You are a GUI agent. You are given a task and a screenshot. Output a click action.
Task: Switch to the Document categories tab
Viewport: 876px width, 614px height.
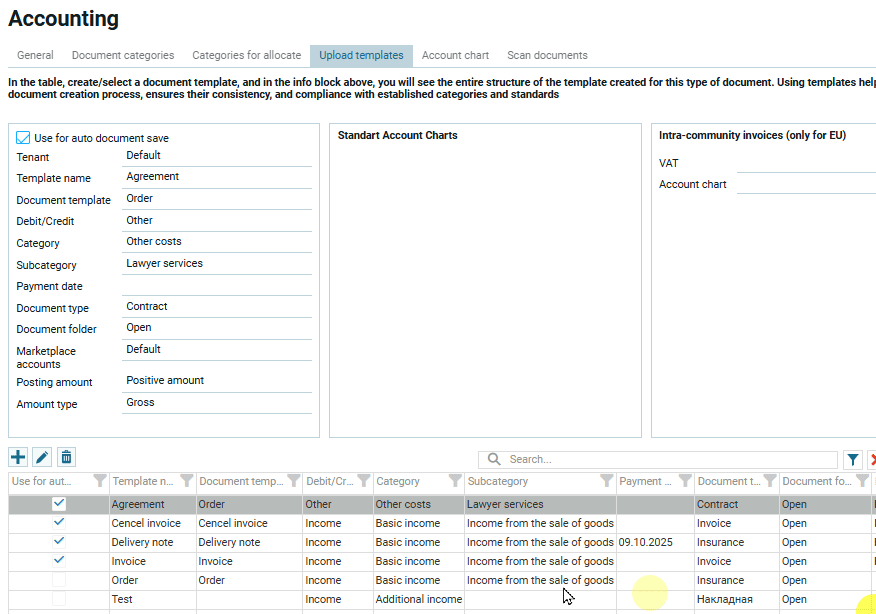[x=123, y=55]
